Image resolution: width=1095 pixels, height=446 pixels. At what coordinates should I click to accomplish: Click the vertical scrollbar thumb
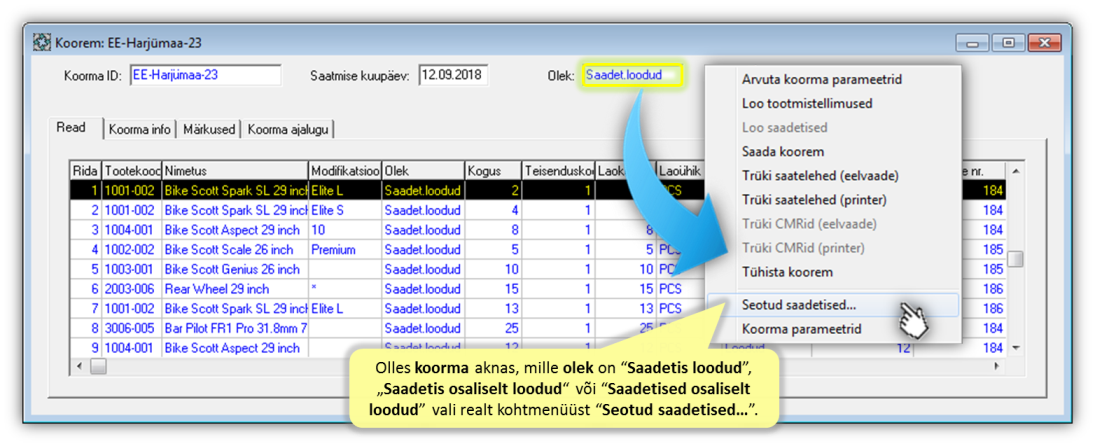tap(1015, 259)
